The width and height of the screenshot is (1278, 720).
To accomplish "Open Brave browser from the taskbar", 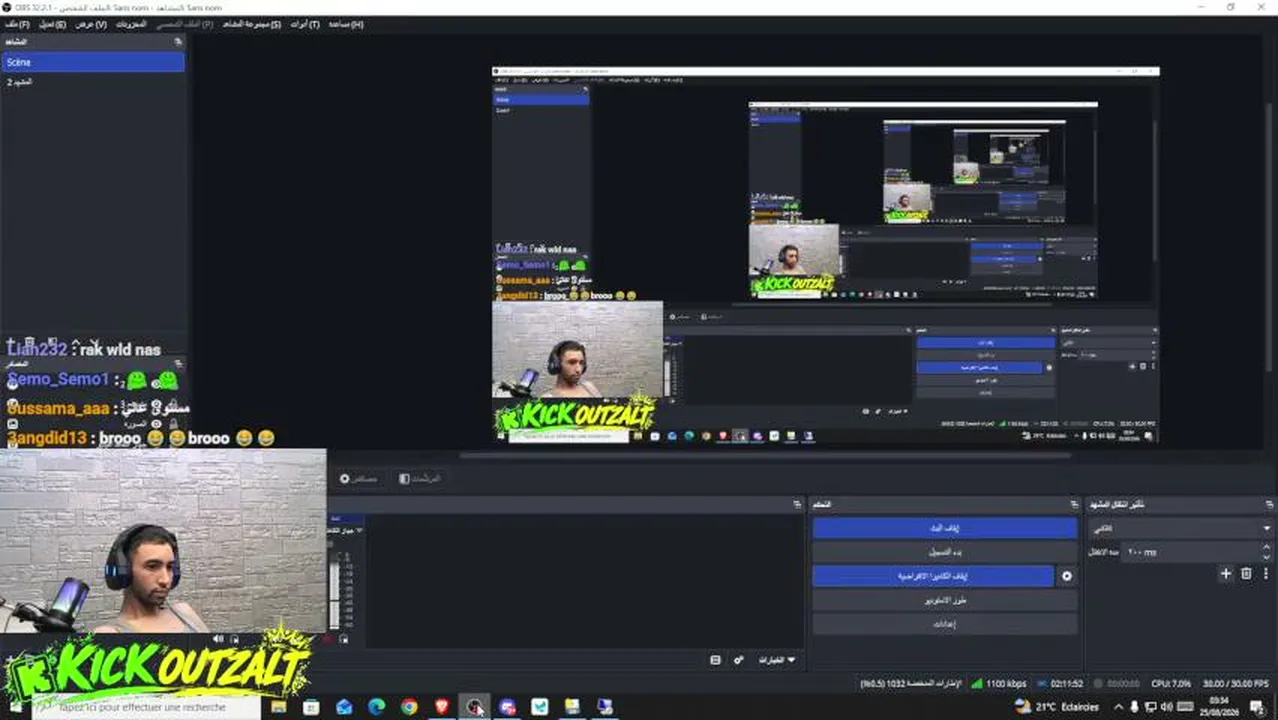I will 442,707.
